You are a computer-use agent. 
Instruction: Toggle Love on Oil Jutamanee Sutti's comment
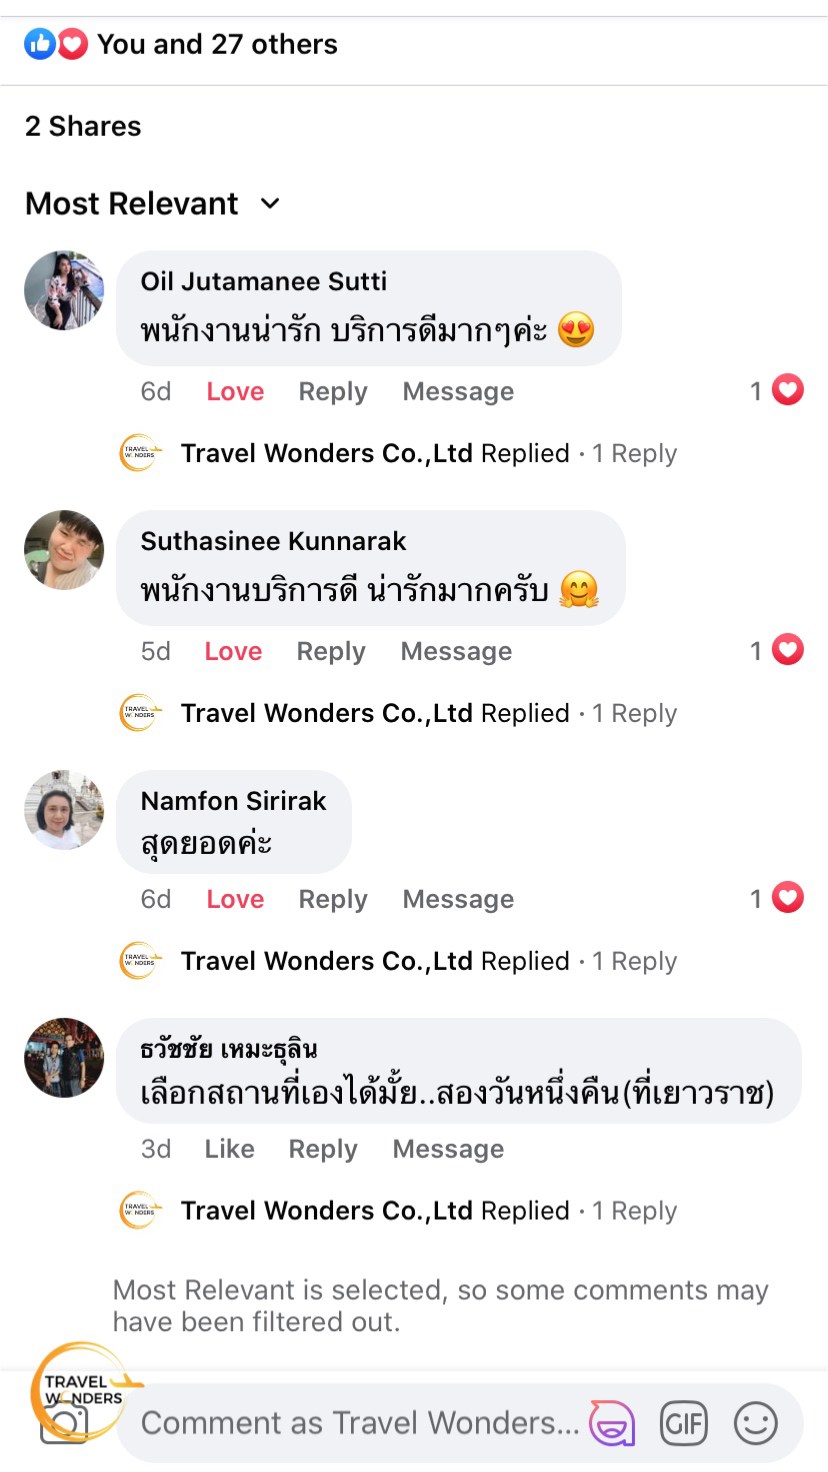click(x=235, y=392)
